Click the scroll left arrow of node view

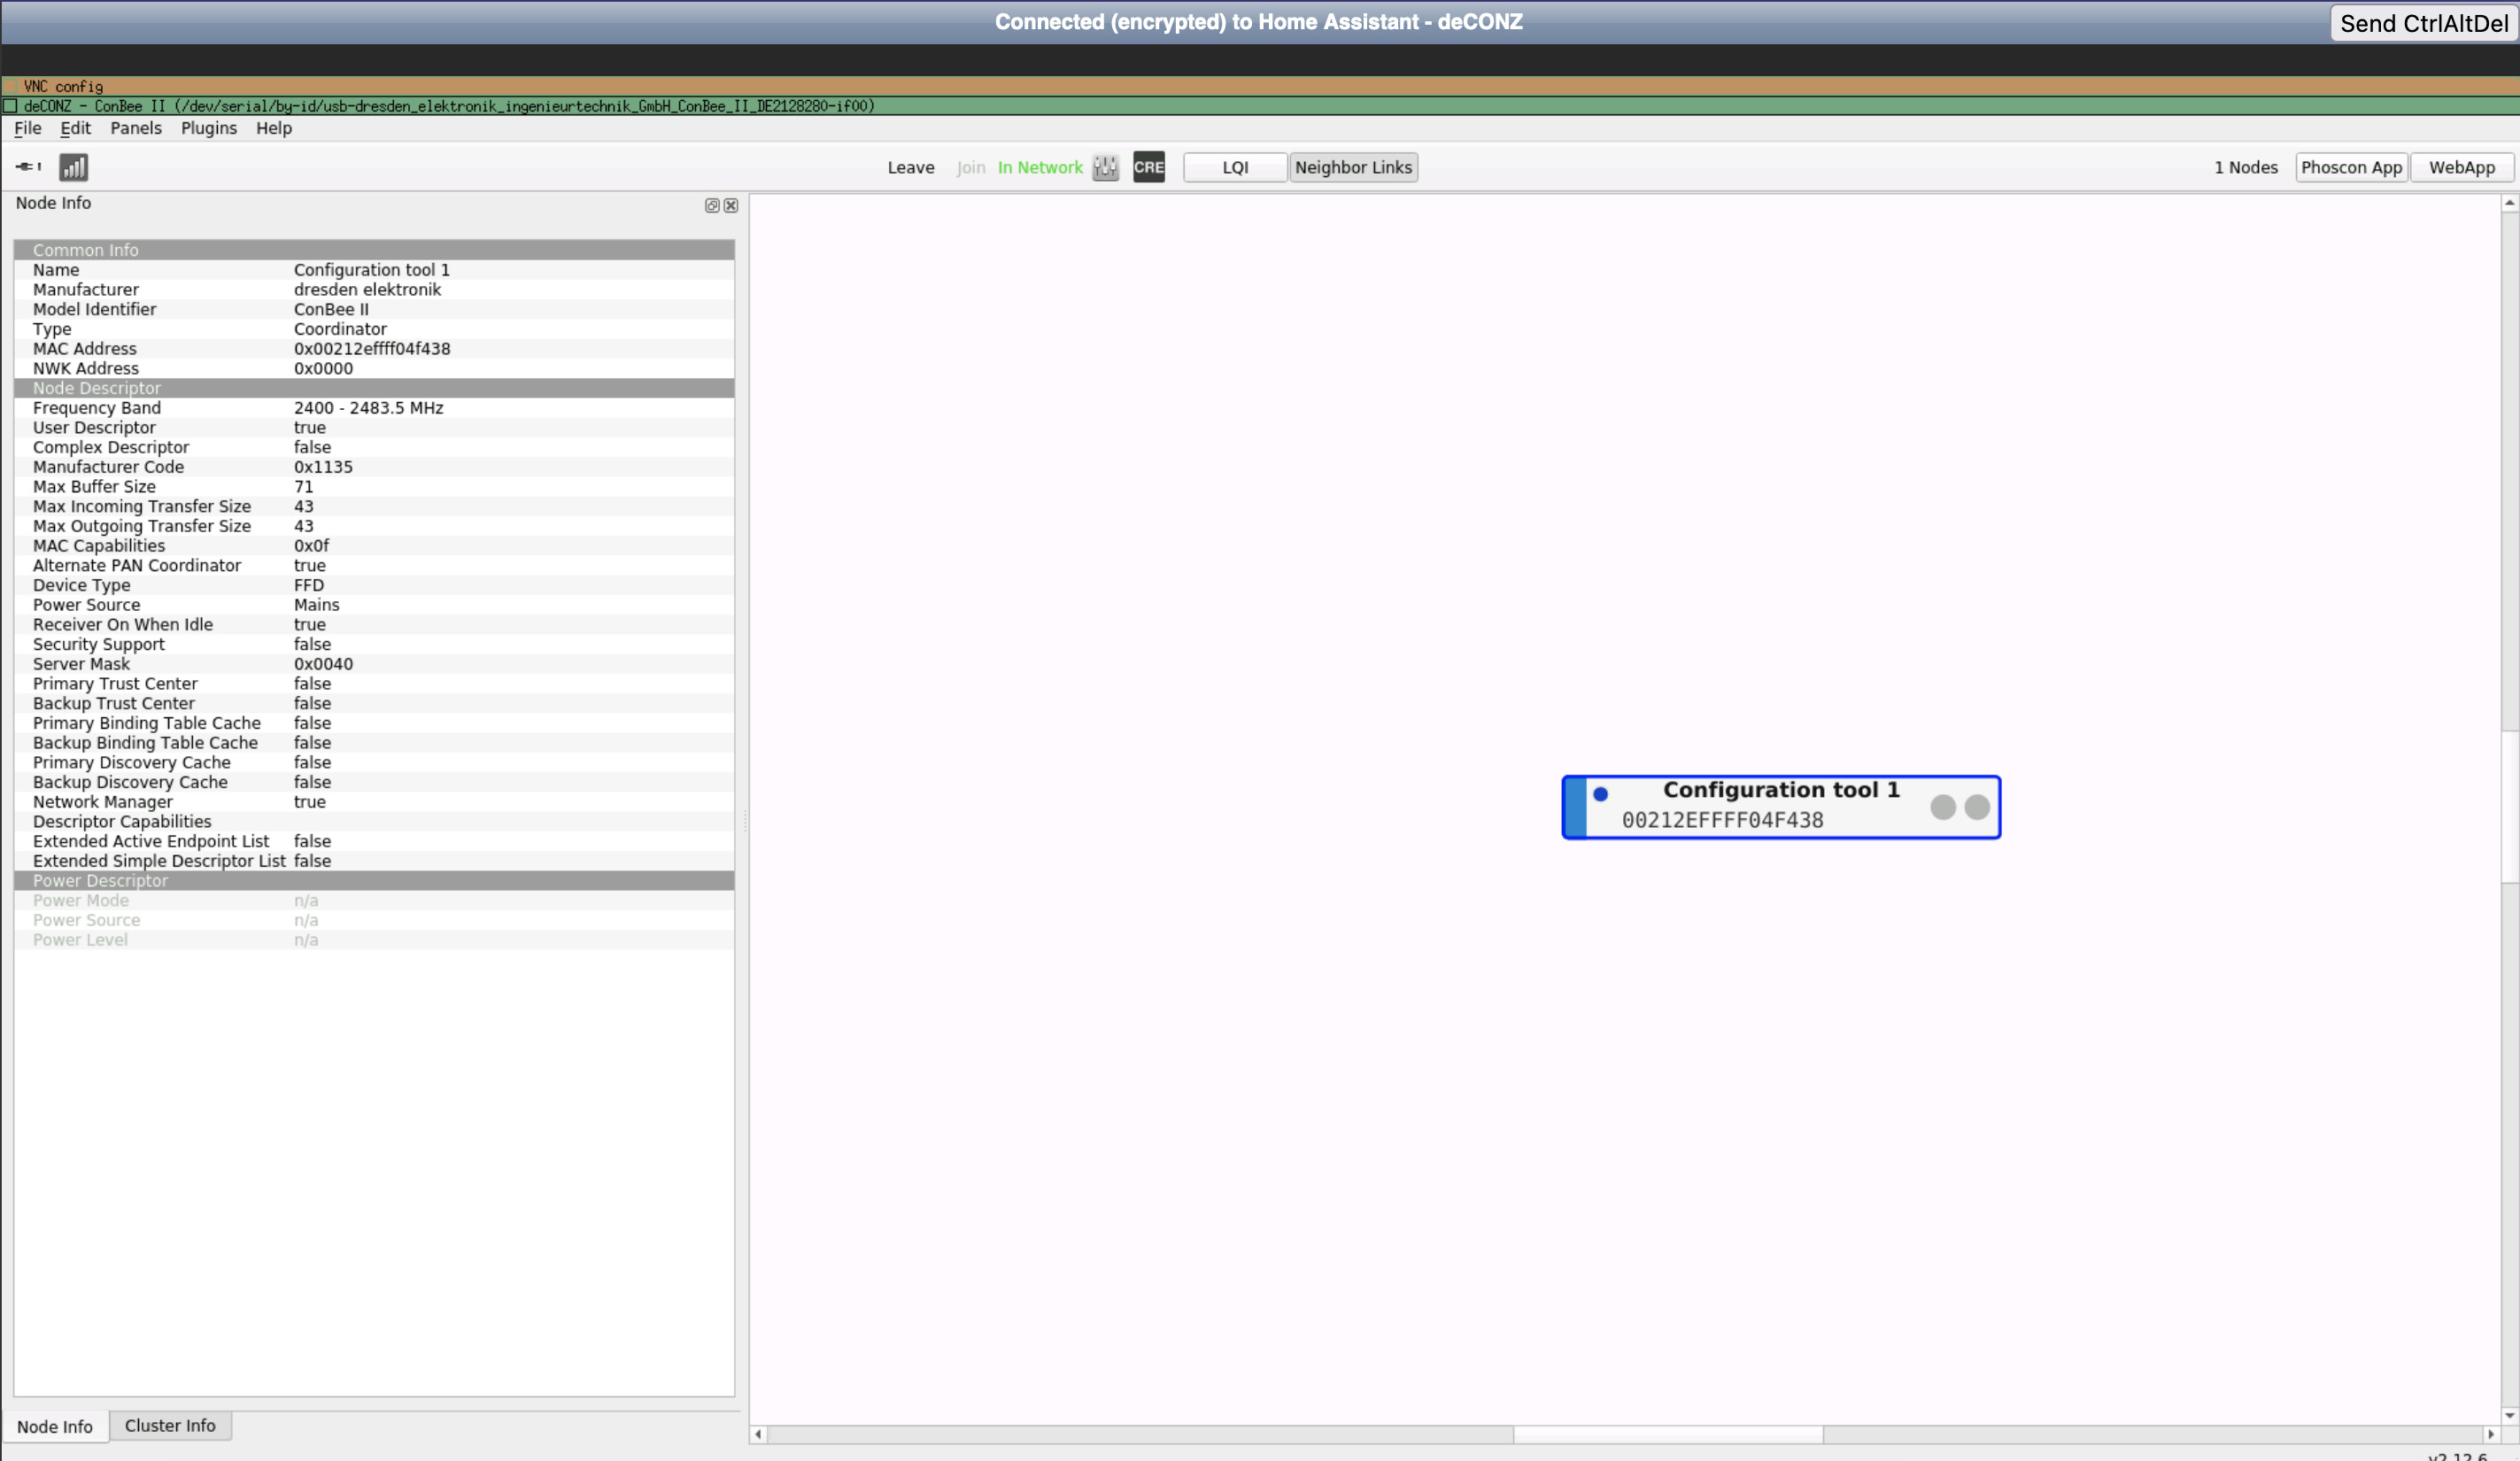pyautogui.click(x=758, y=1434)
